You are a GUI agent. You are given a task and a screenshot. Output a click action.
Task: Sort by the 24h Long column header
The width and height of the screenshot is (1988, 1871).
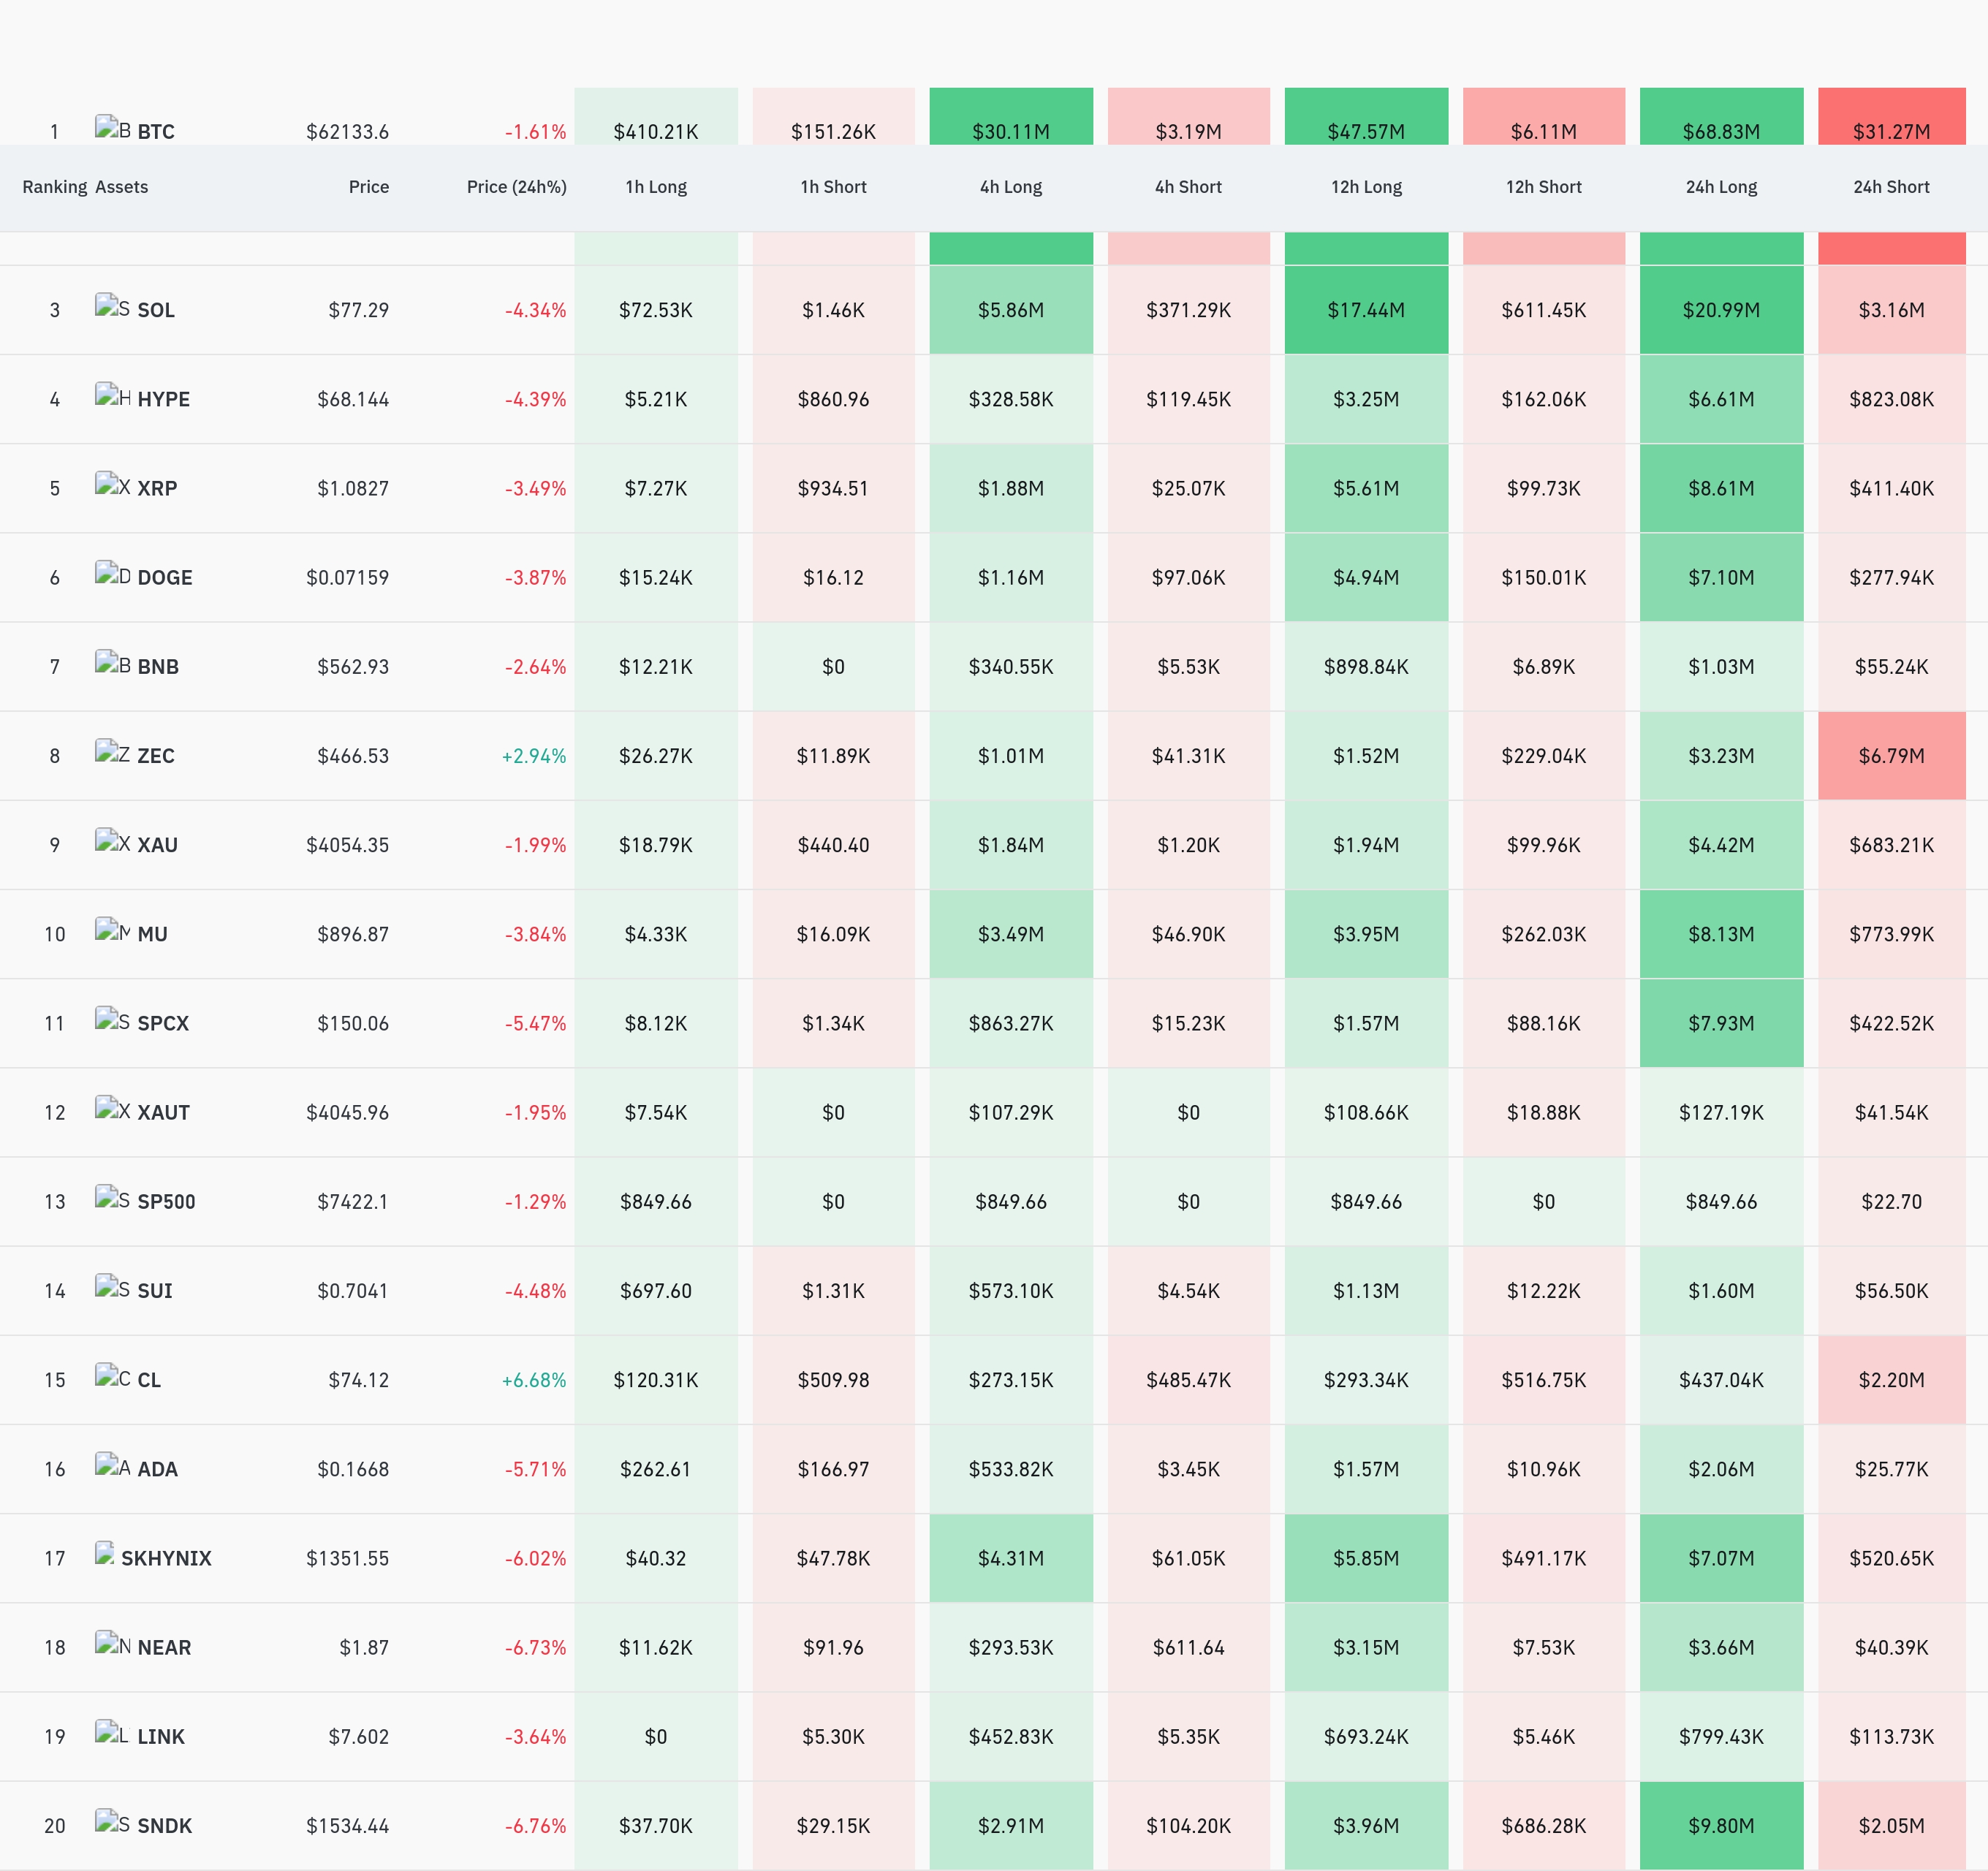pos(1721,187)
